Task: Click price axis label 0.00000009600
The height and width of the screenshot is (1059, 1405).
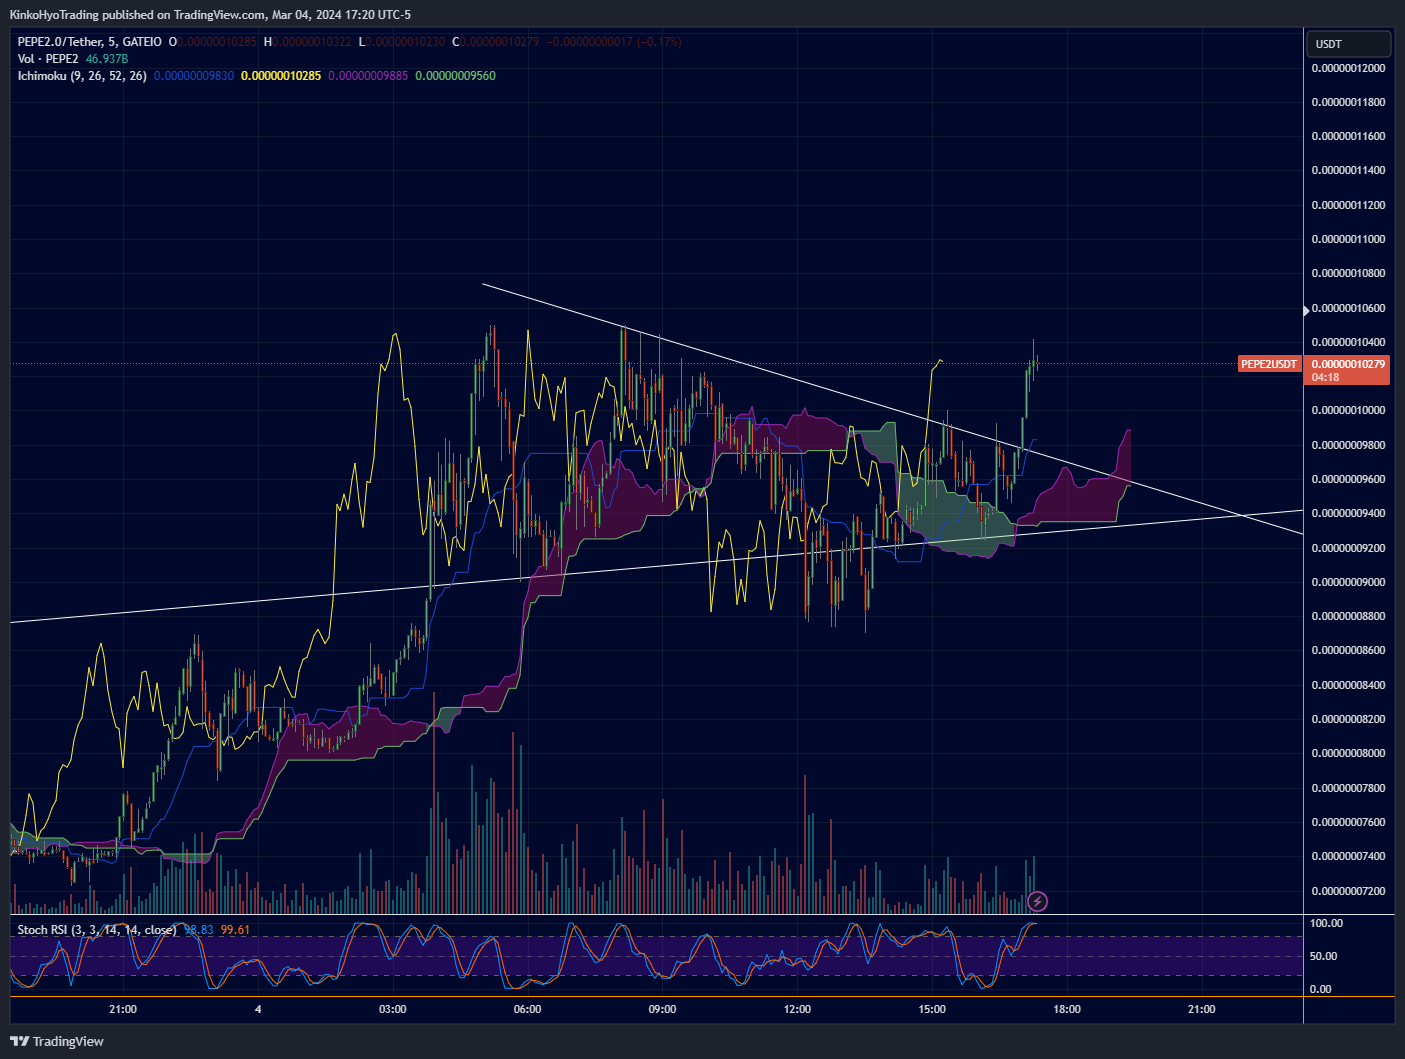Action: (x=1348, y=479)
